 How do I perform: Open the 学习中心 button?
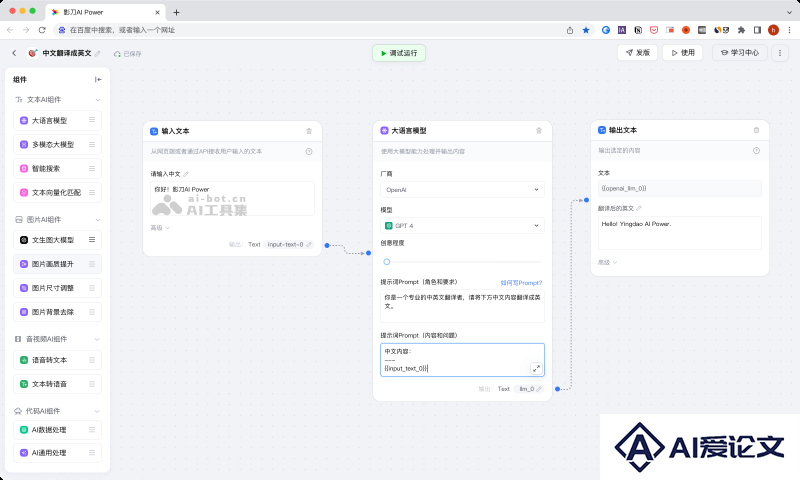(x=740, y=53)
